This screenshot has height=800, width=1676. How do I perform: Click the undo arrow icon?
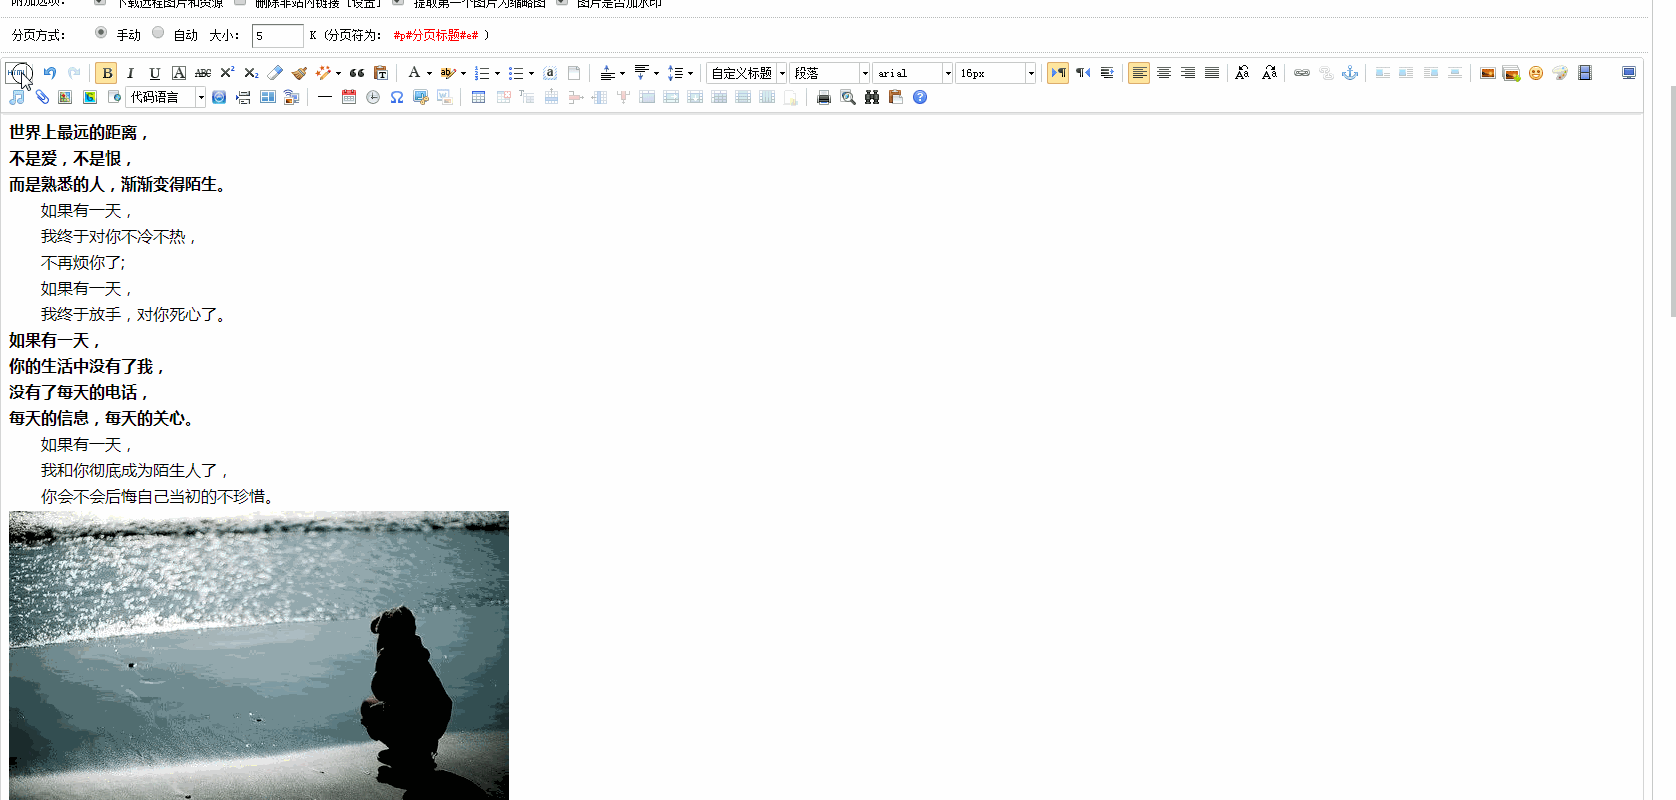point(50,73)
